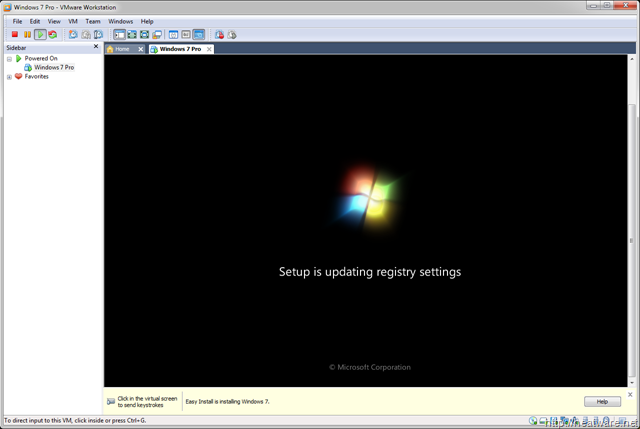This screenshot has width=640, height=429.
Task: Collapse the Powered On tree node
Action: click(9, 59)
